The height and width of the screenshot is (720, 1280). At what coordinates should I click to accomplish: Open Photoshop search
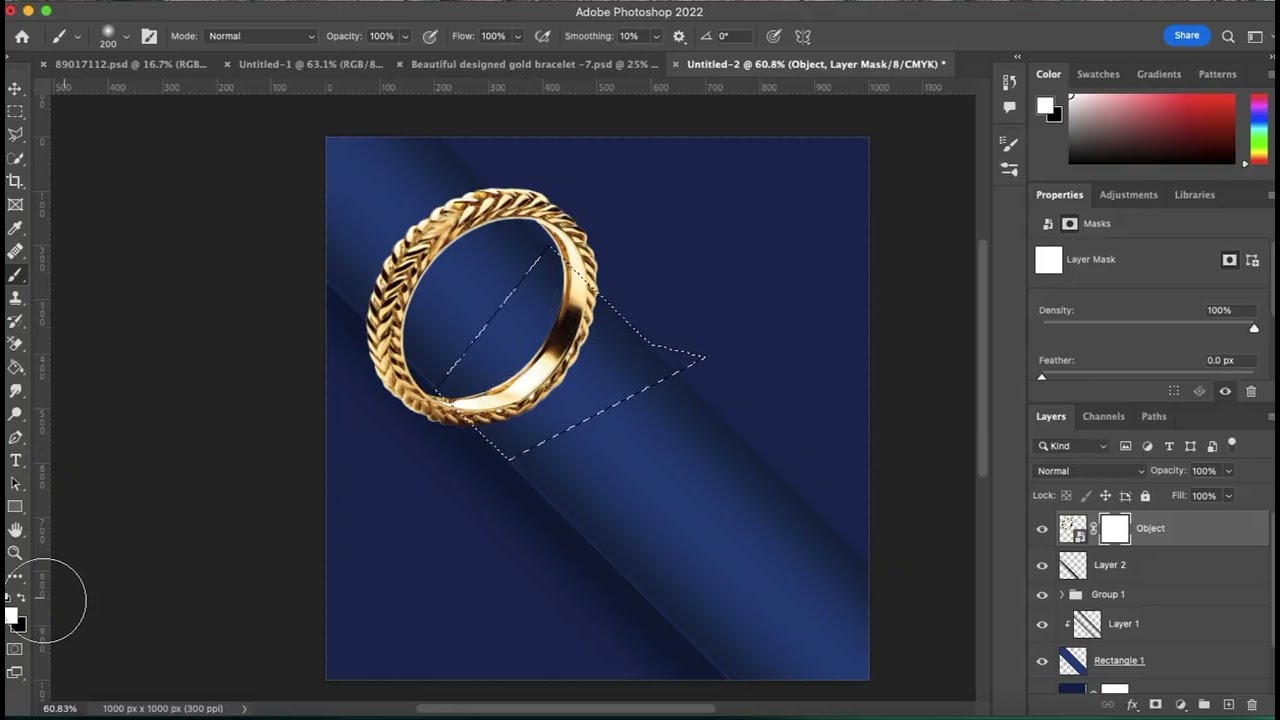point(1228,36)
